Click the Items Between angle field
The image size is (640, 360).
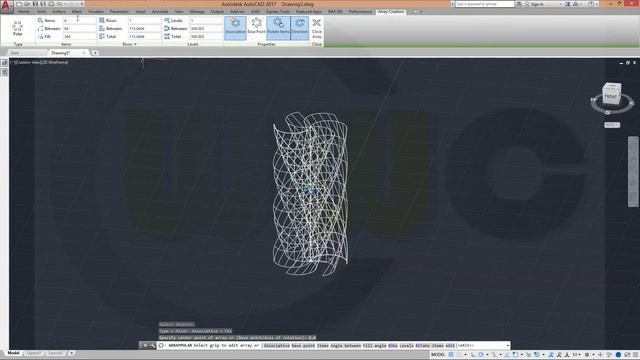[x=79, y=29]
